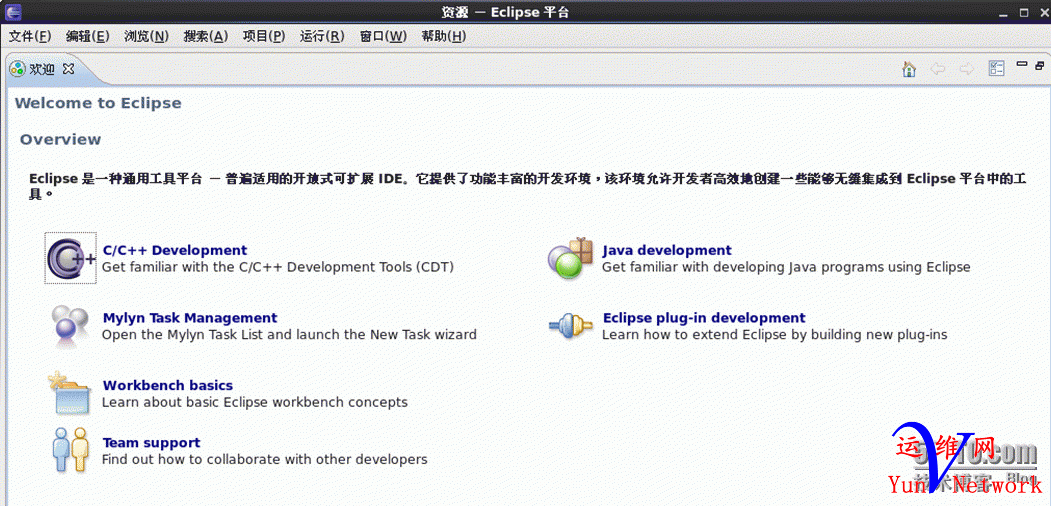Click the Eclipse icon on 欢迎 tab
Image resolution: width=1051 pixels, height=506 pixels.
17,68
